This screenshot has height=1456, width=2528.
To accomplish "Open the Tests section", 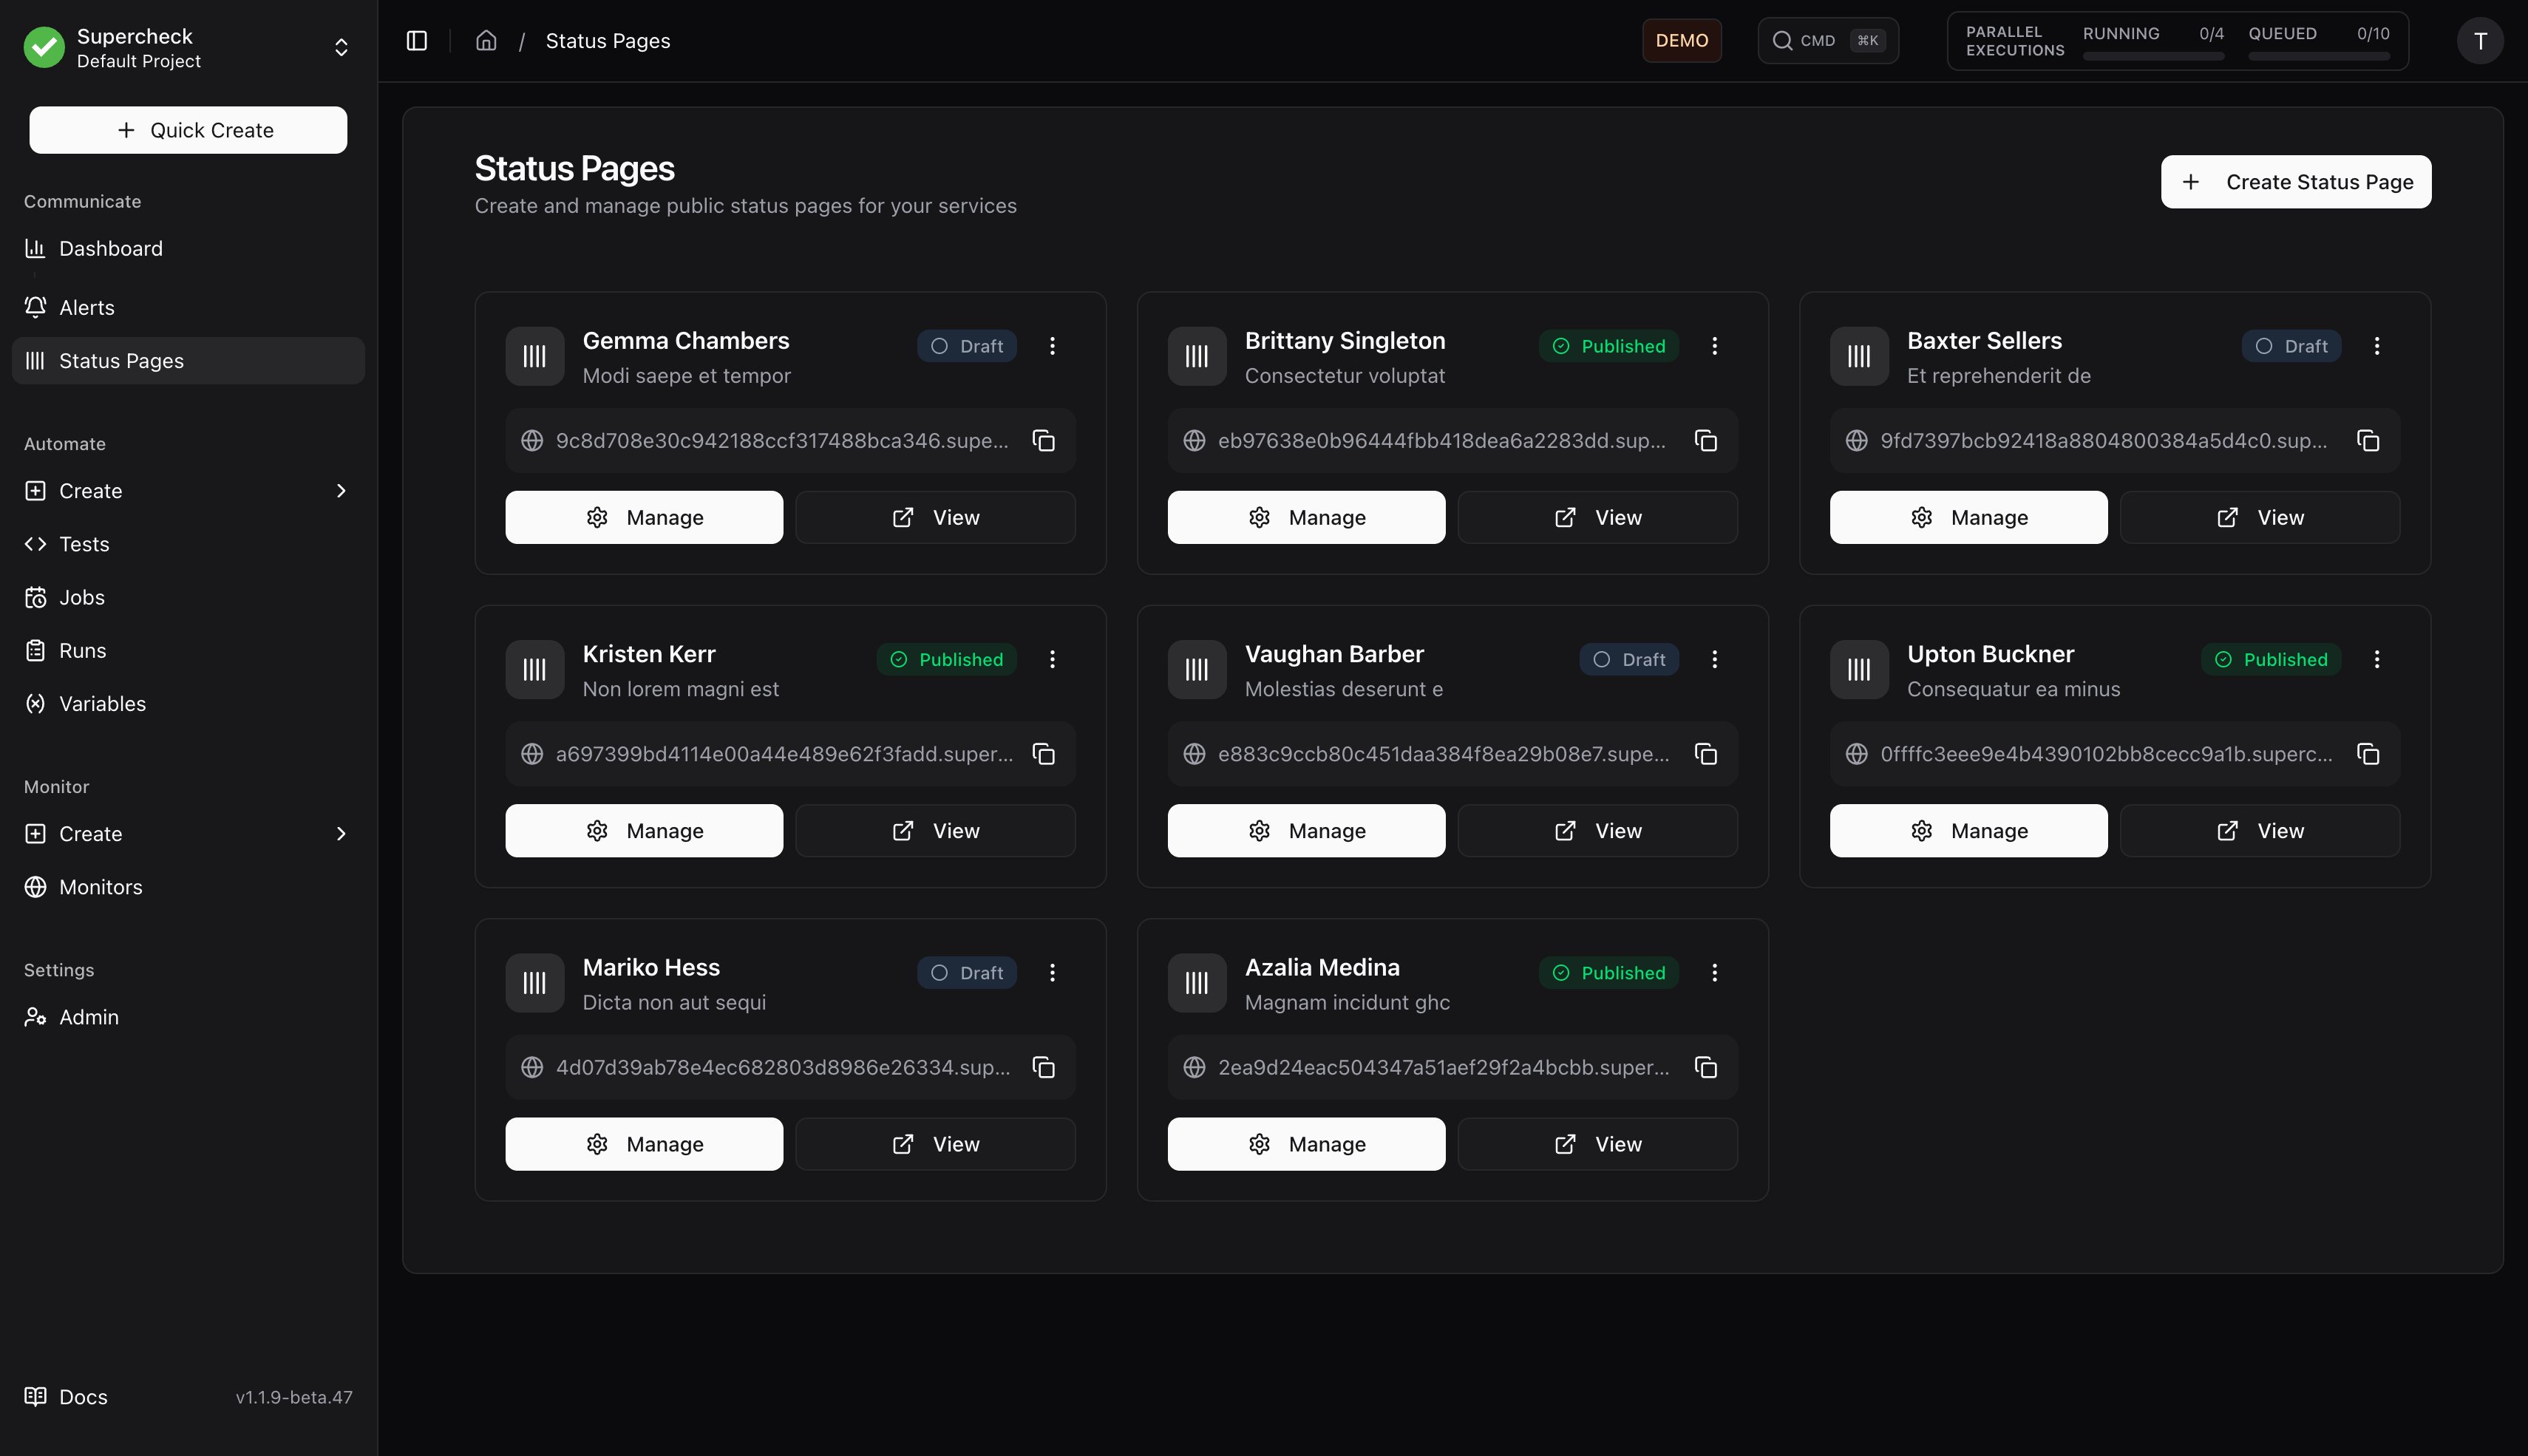I will tap(84, 544).
